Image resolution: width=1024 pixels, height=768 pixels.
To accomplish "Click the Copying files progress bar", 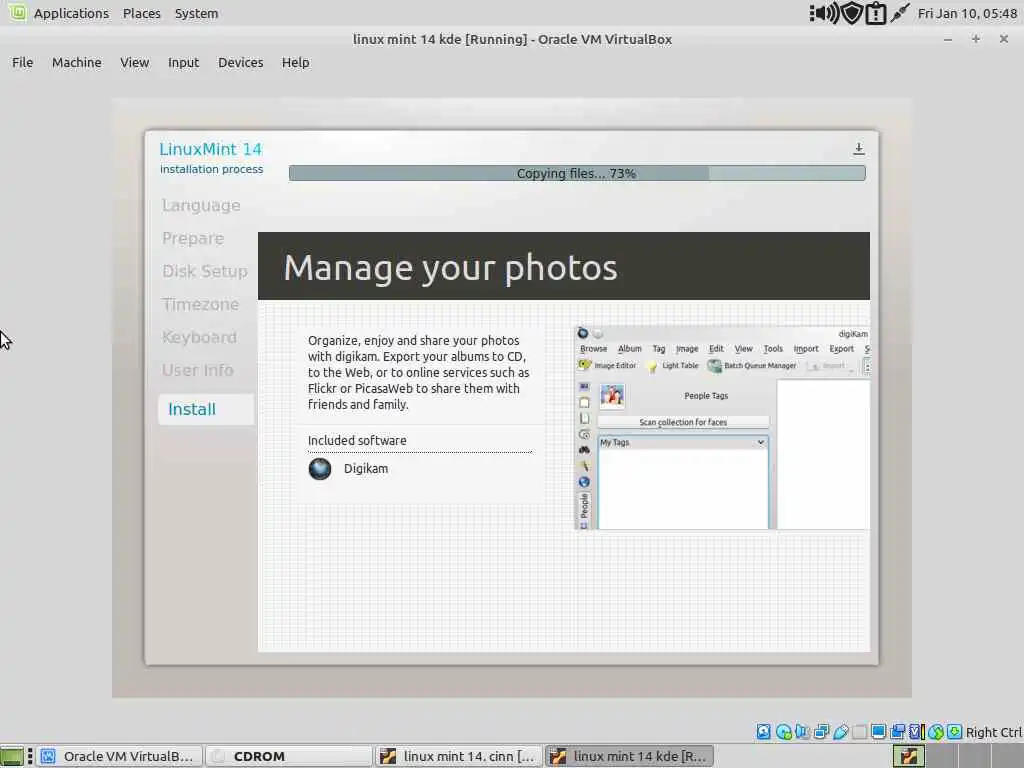I will click(577, 173).
